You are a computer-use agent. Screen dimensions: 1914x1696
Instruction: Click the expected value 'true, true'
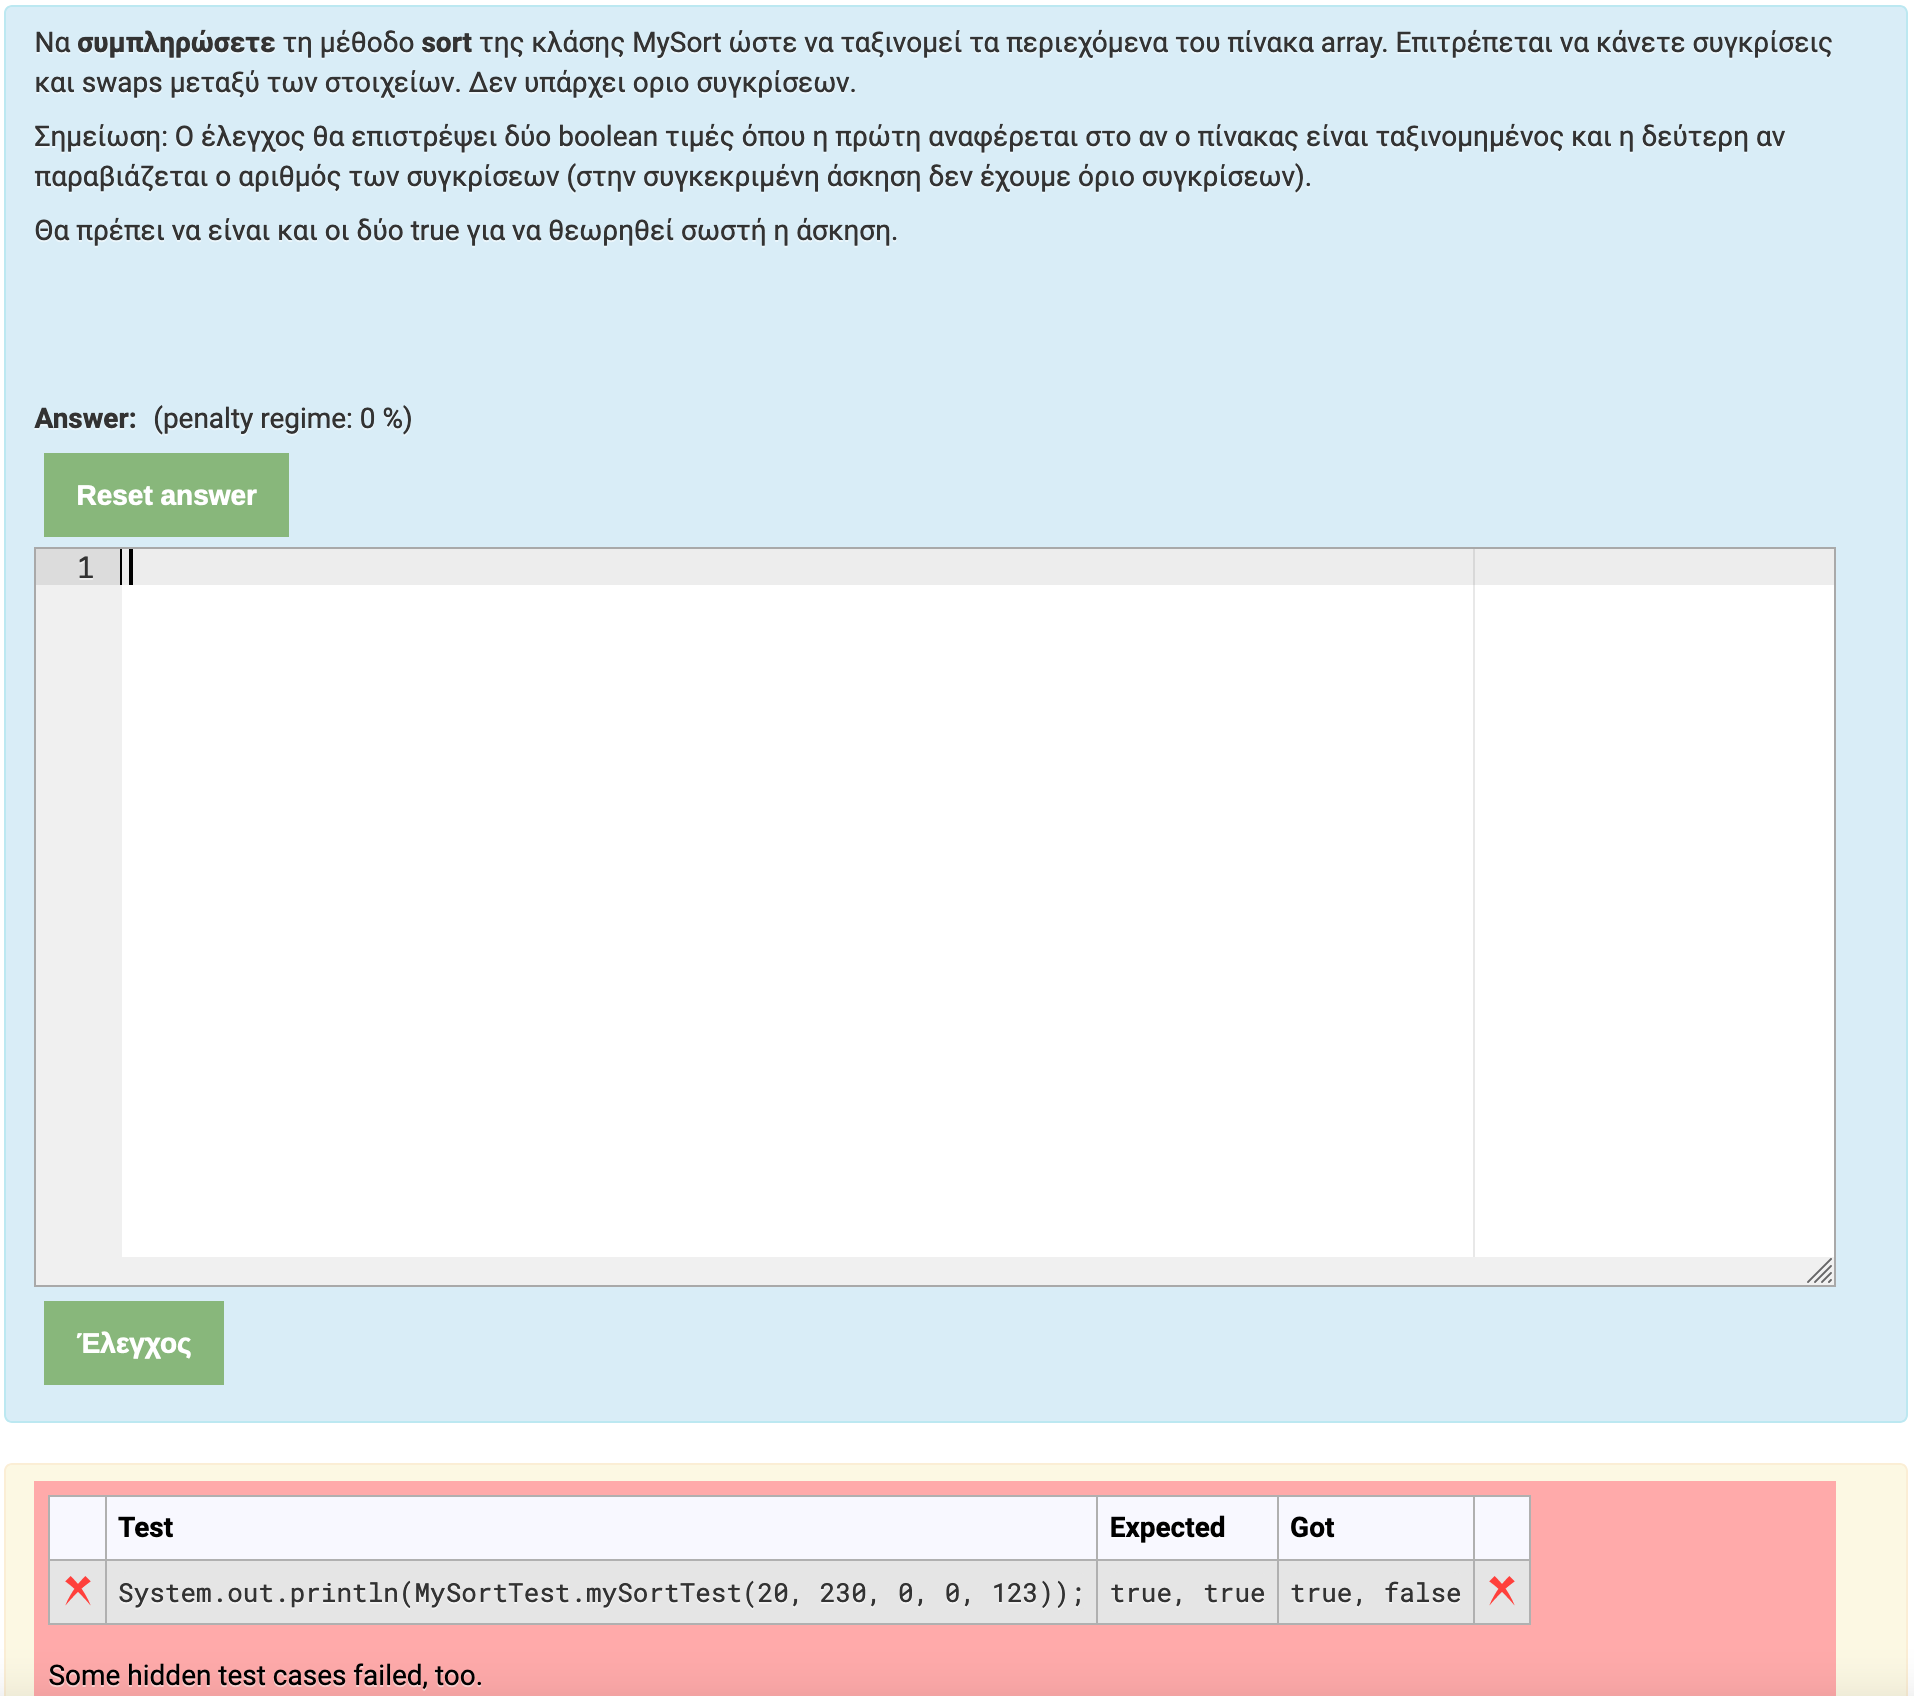(x=1186, y=1592)
